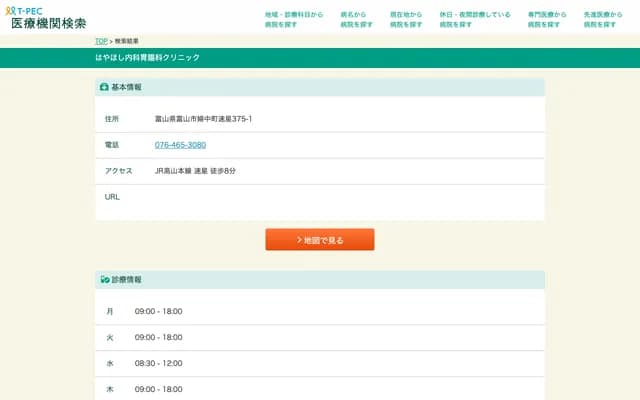Open 休日・夜間診療している病院を探す menu
The height and width of the screenshot is (400, 640).
point(475,19)
